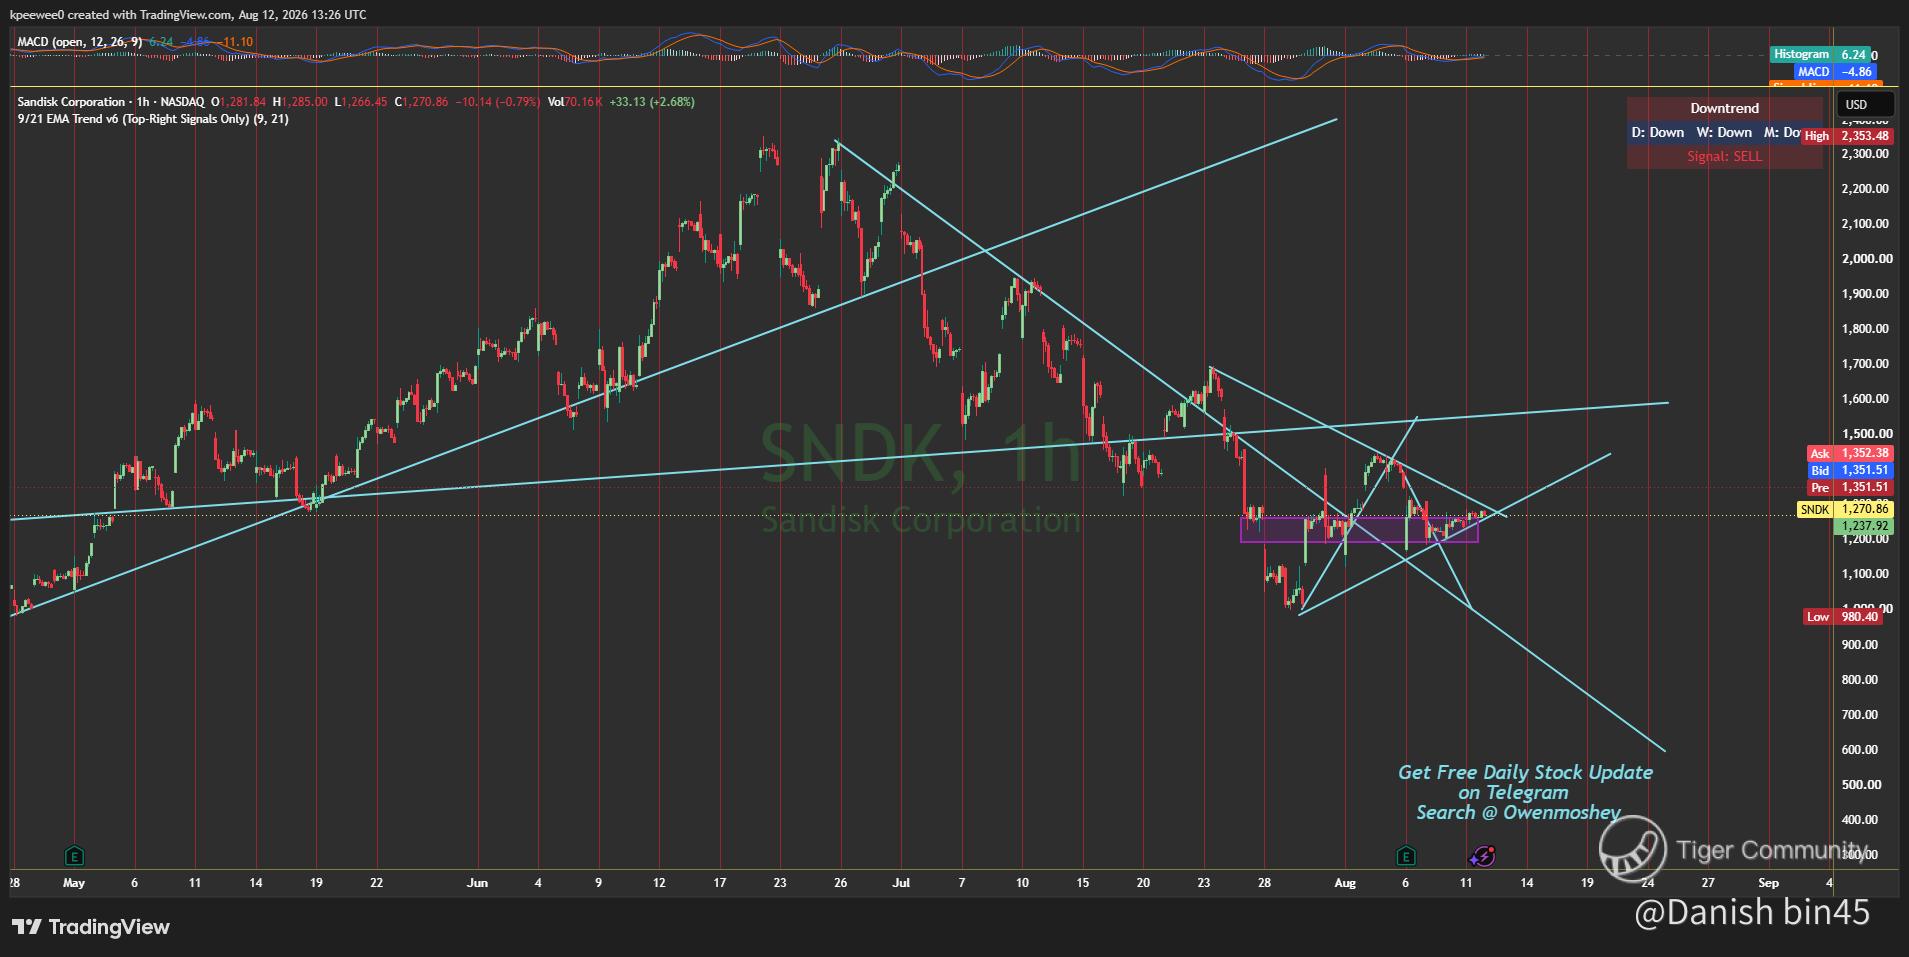Click the 'D: Down' trend cell
This screenshot has height=957, width=1909.
point(1658,132)
